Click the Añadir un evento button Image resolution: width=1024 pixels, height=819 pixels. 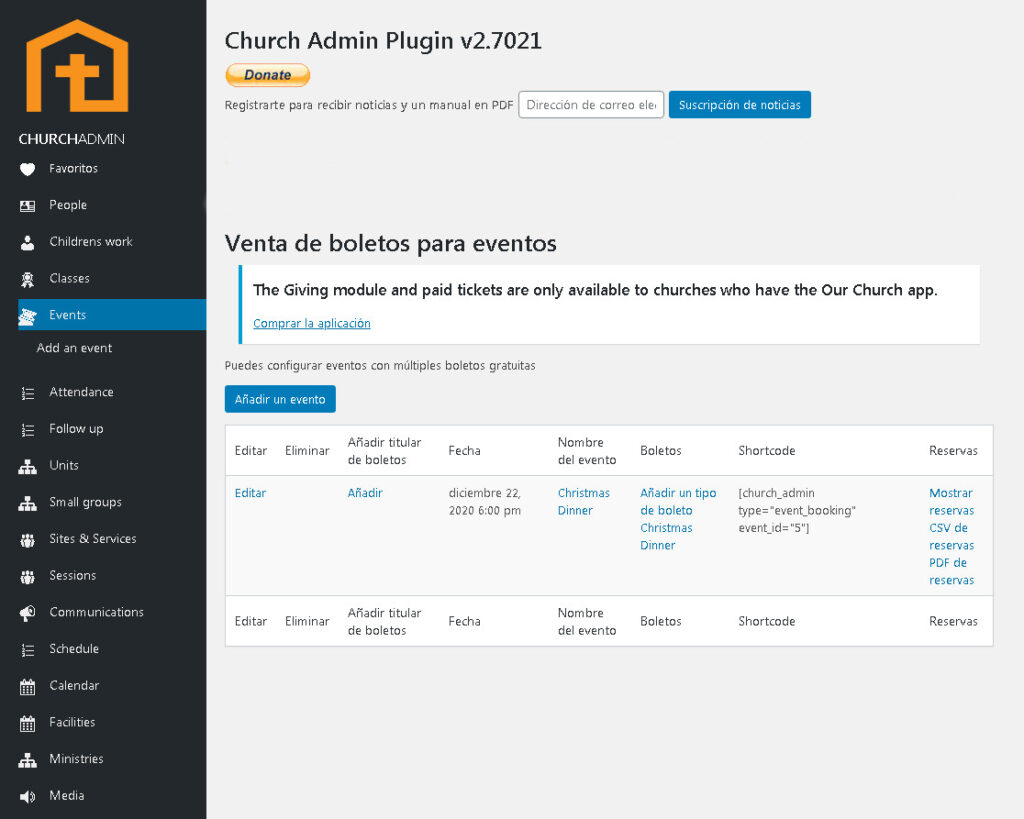click(280, 399)
